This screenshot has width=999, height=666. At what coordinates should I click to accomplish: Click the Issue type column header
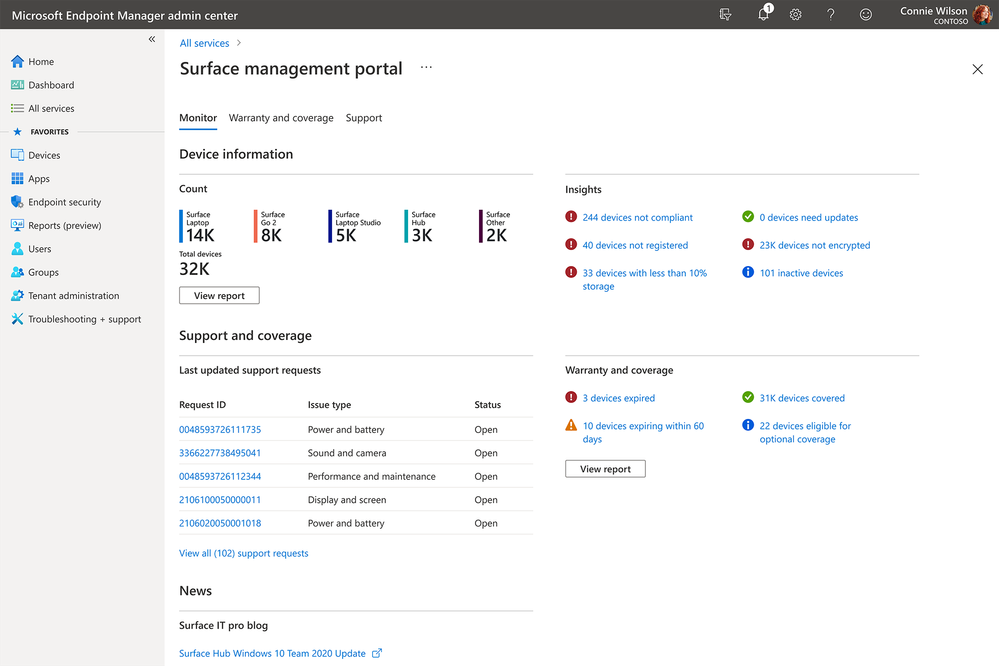tap(329, 405)
